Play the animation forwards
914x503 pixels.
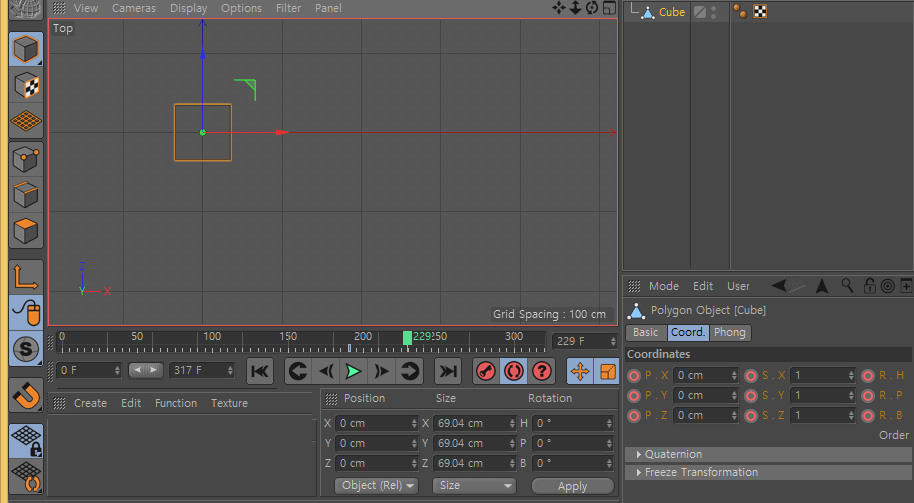[x=353, y=371]
